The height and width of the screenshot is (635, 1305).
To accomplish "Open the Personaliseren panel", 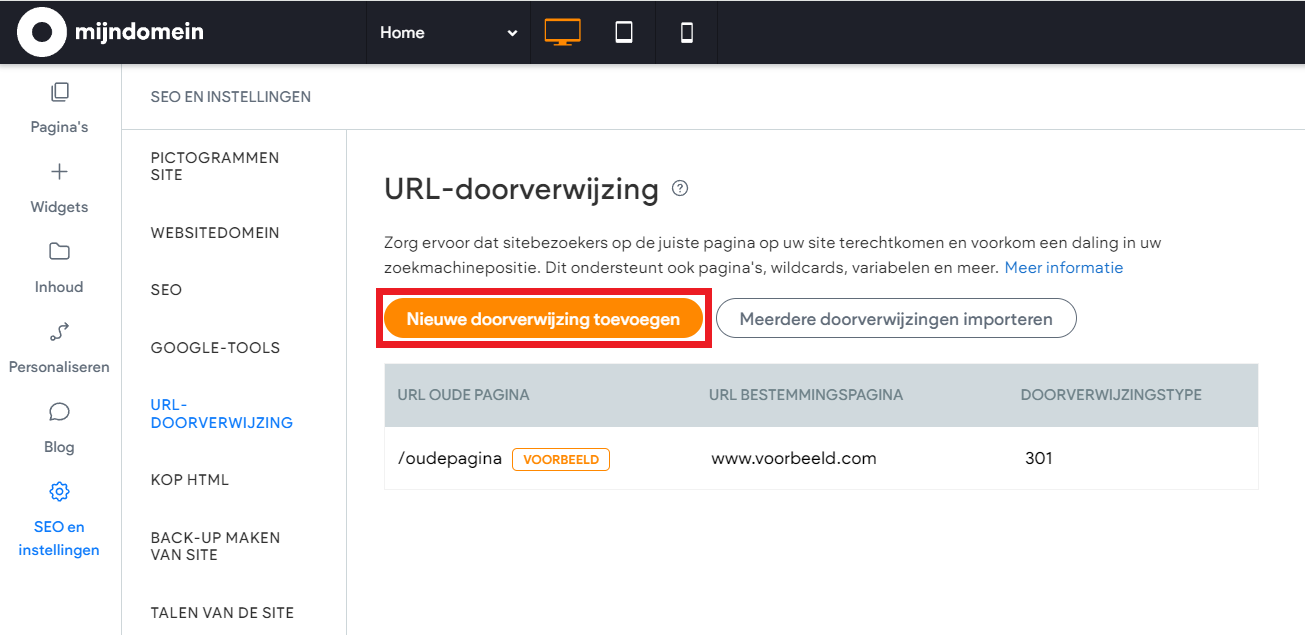I will coord(59,347).
